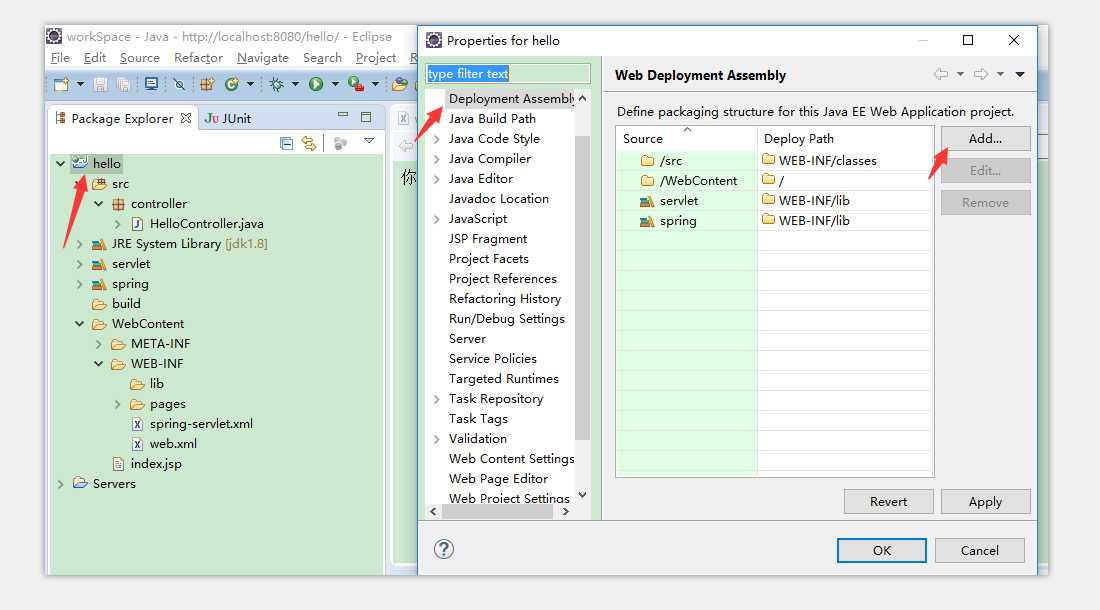Open the dialog page menu triangle
This screenshot has width=1100, height=610.
click(x=1020, y=74)
